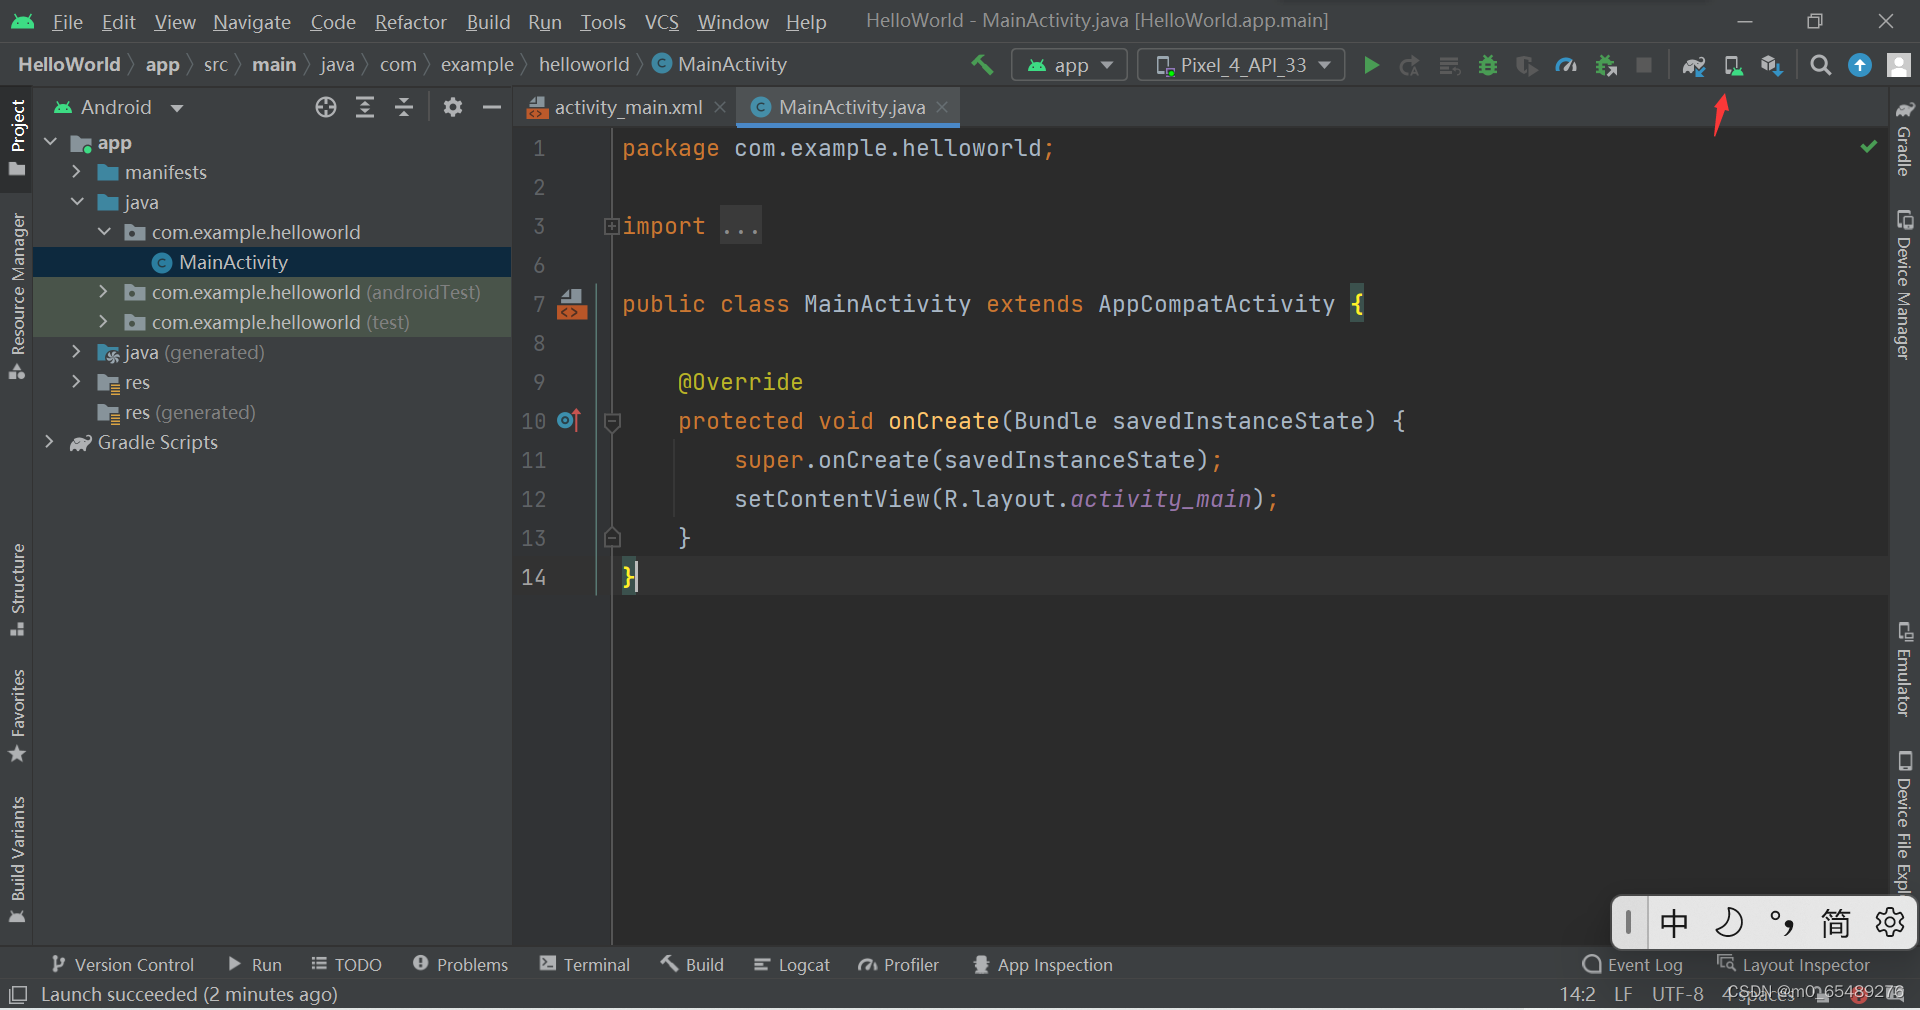
Task: Toggle Resource Manager side panel
Action: tap(17, 296)
